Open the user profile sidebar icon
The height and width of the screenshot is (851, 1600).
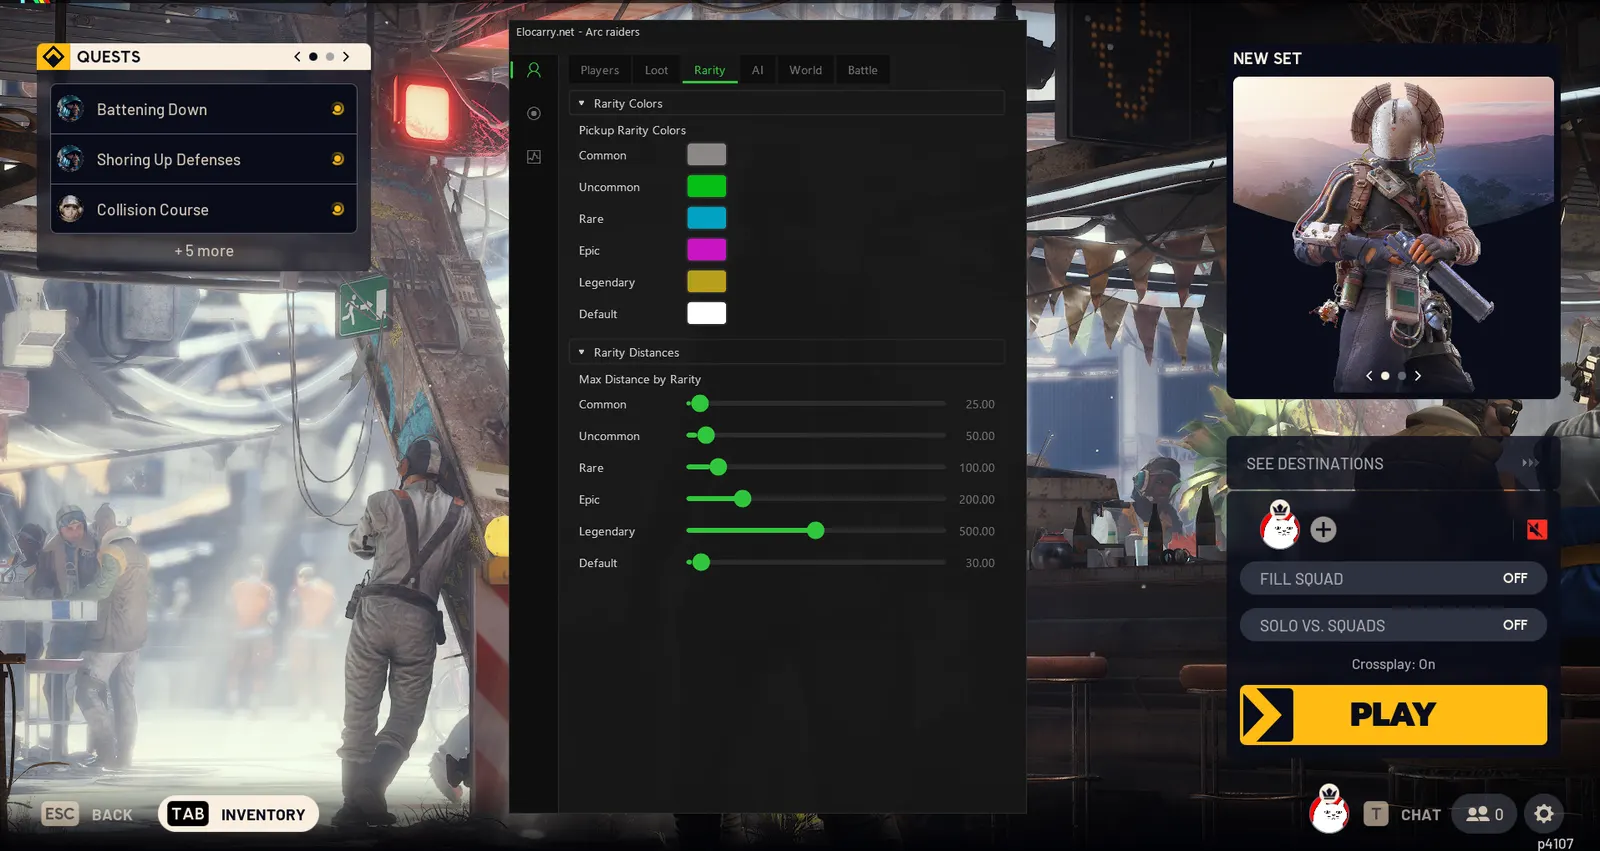pos(534,70)
